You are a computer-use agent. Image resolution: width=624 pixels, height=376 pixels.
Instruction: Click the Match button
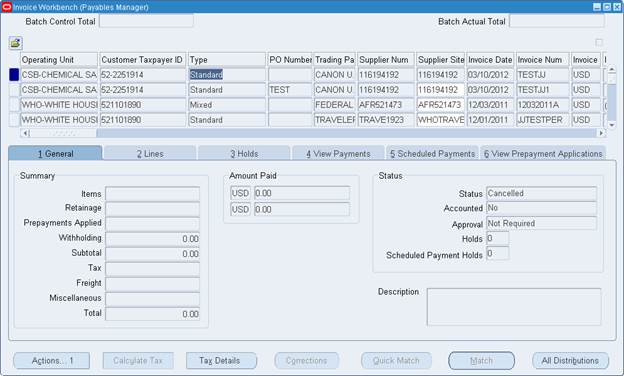[x=482, y=361]
